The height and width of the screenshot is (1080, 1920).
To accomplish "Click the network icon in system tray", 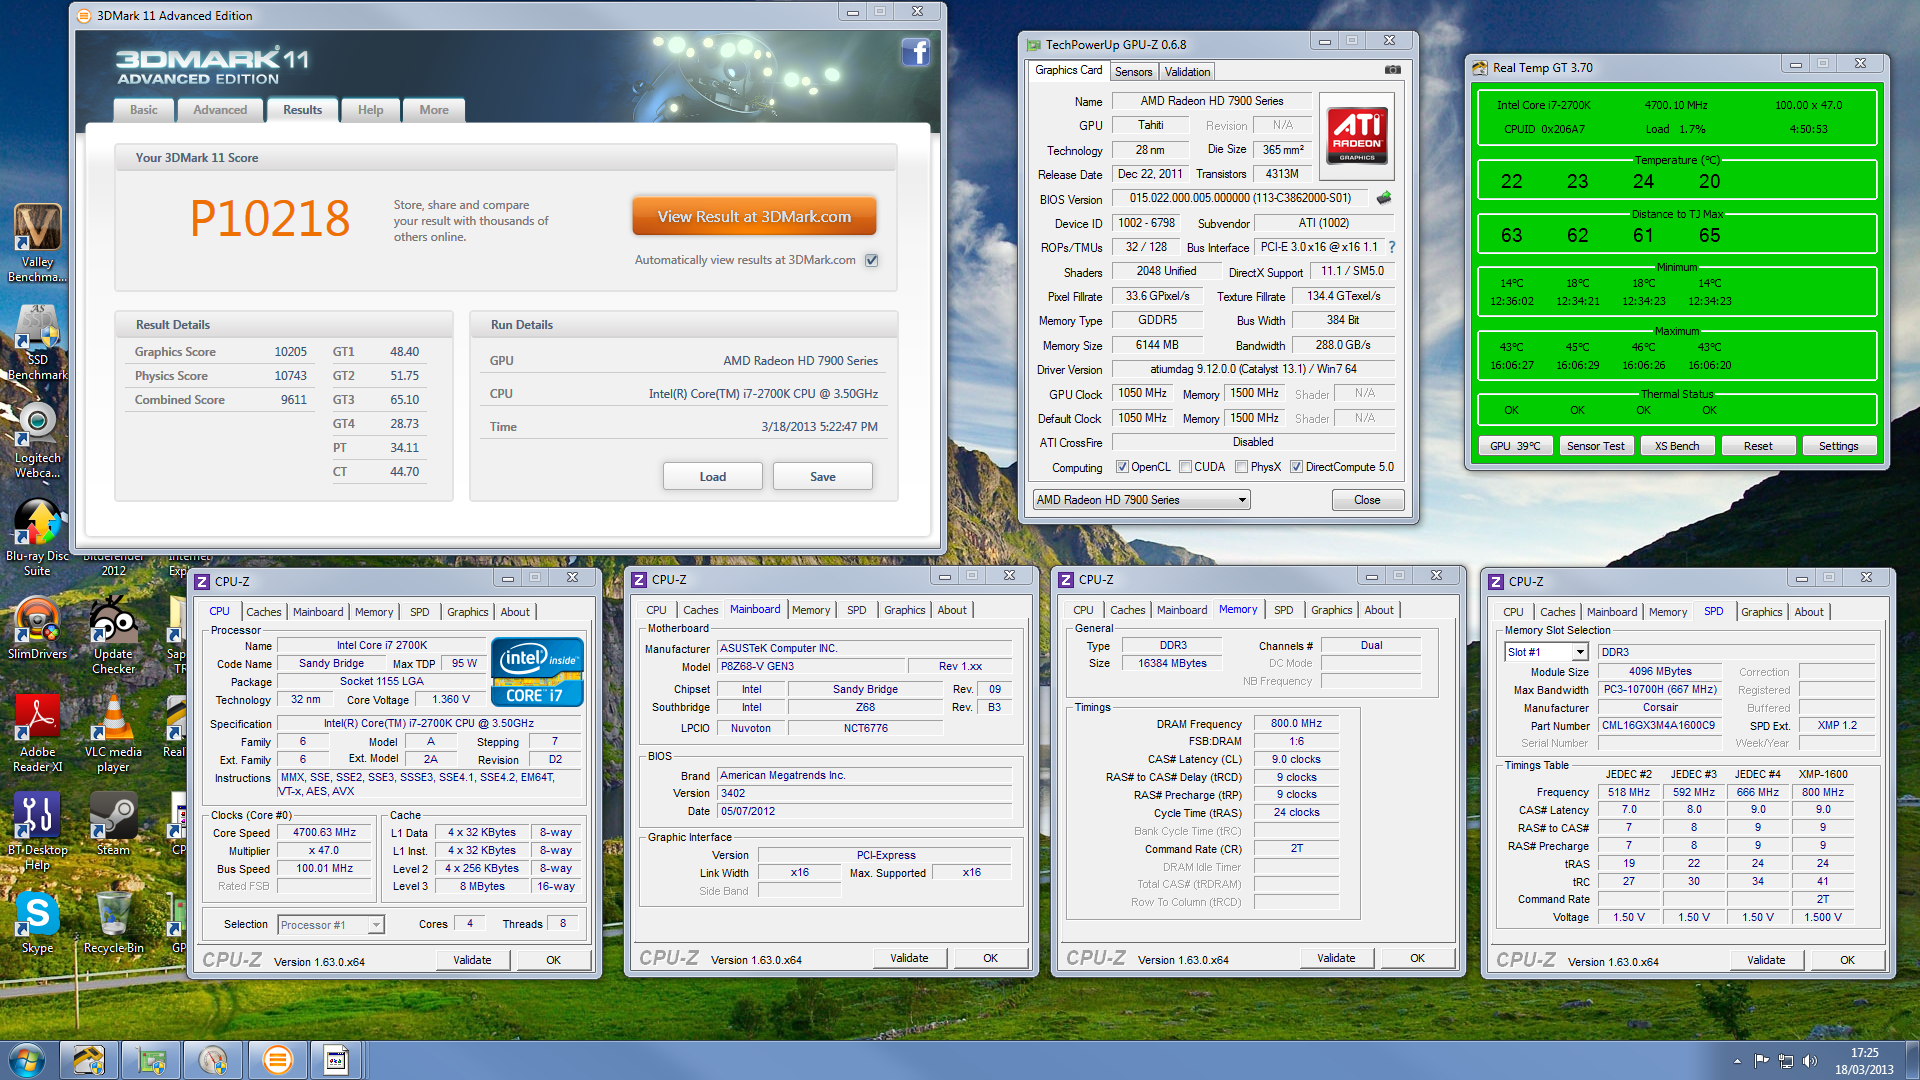I will pos(1785,1061).
